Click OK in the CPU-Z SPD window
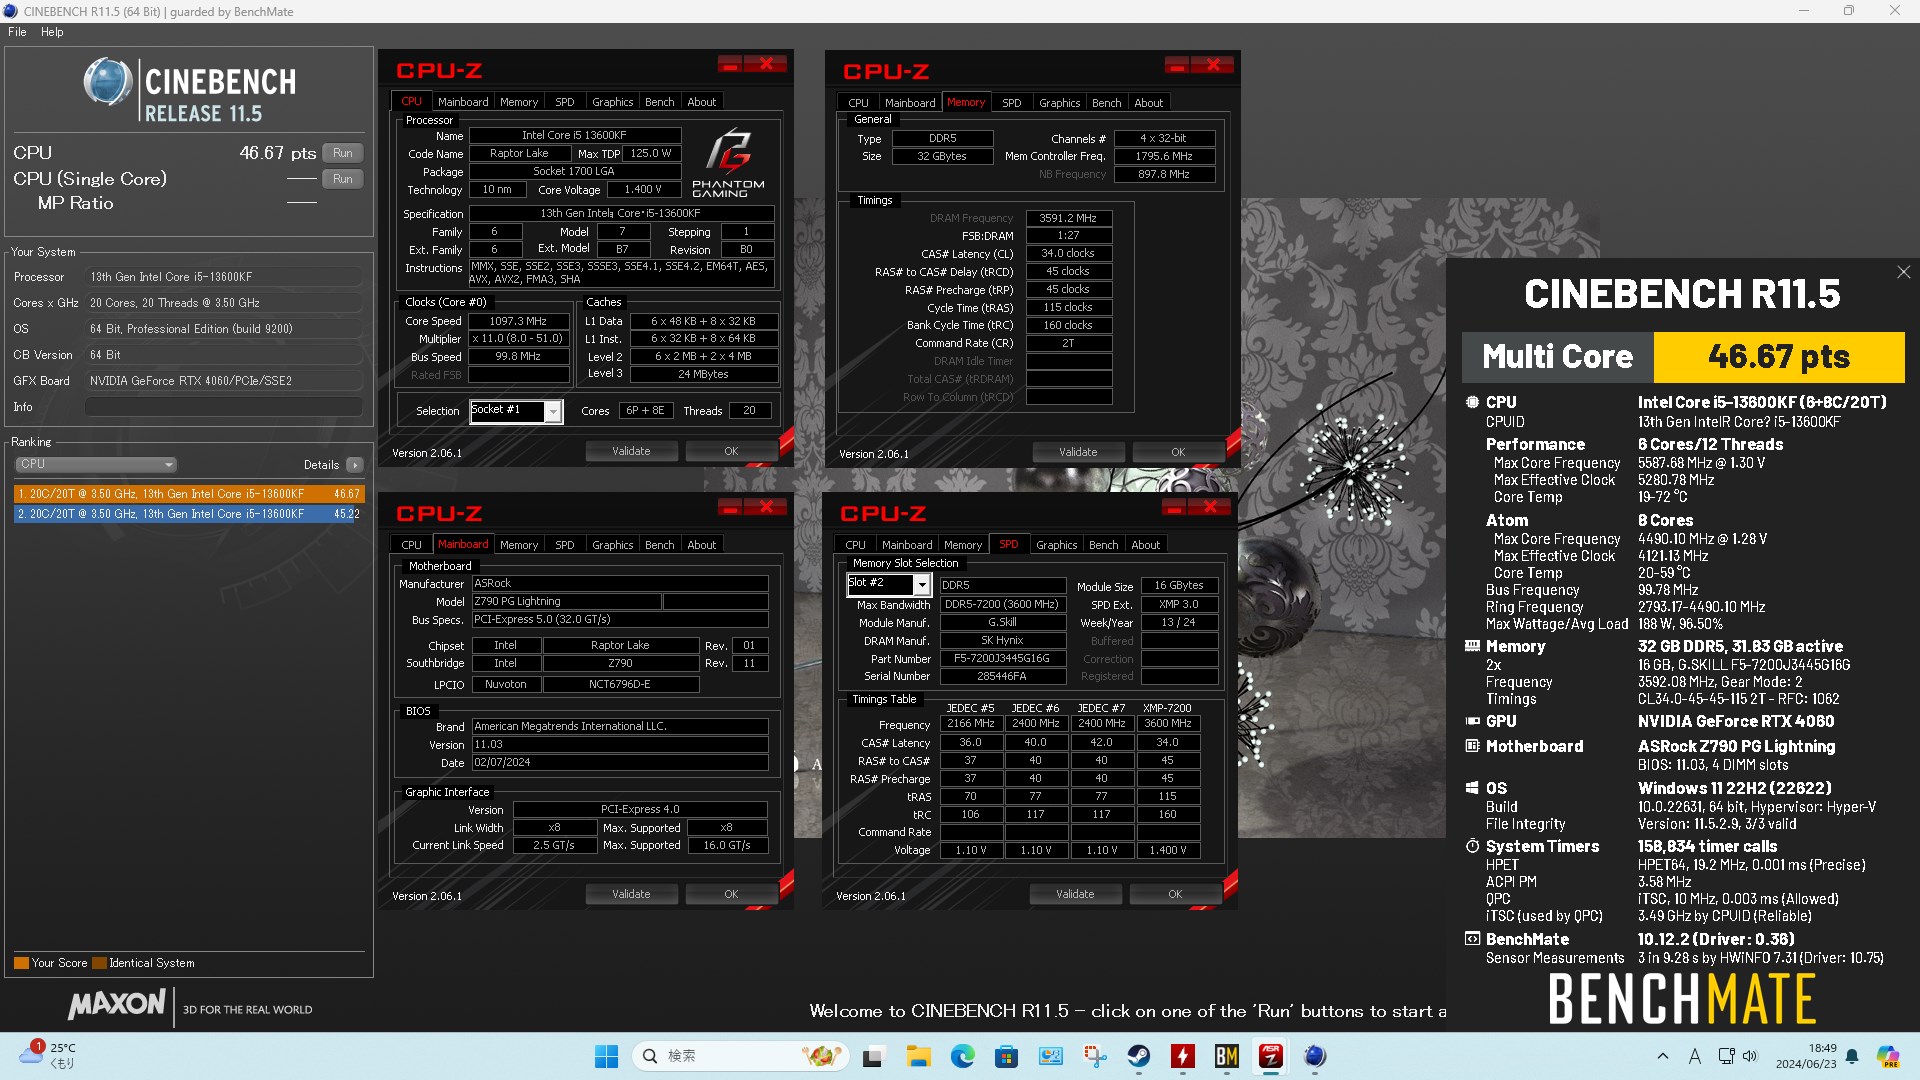This screenshot has width=1920, height=1080. pos(1175,894)
